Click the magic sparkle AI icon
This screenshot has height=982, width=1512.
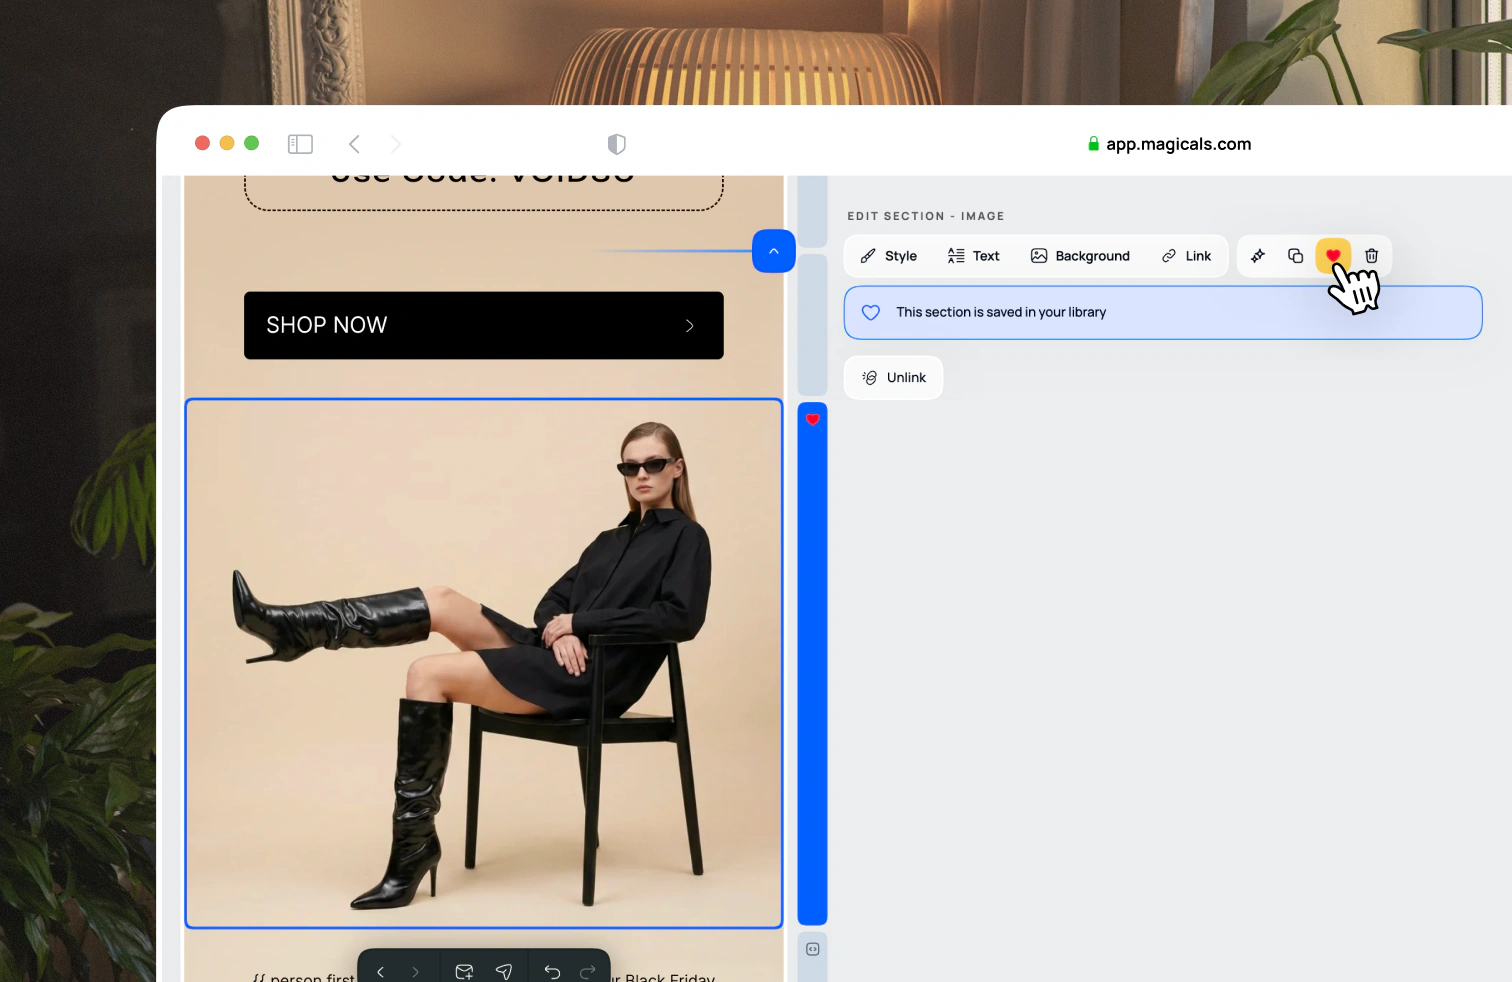coord(1258,256)
